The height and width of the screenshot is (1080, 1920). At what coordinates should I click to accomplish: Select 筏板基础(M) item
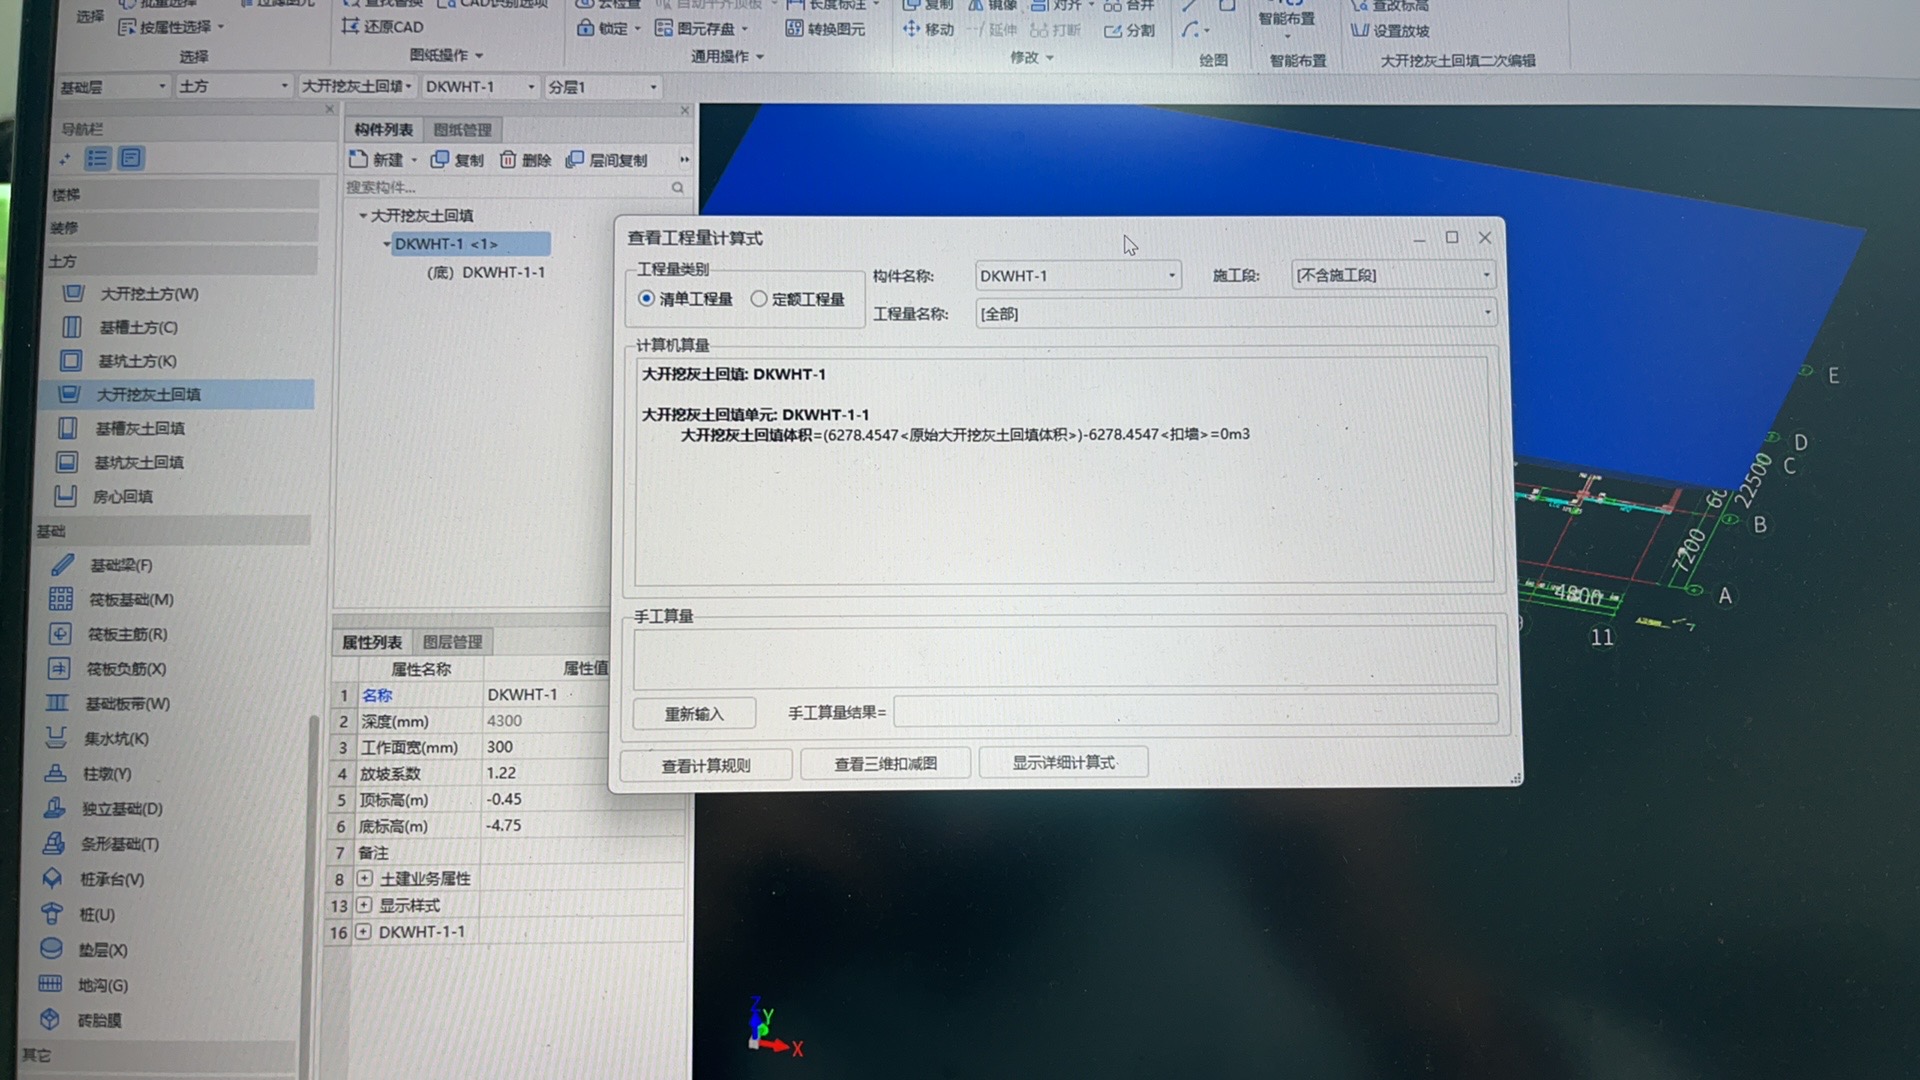[131, 600]
